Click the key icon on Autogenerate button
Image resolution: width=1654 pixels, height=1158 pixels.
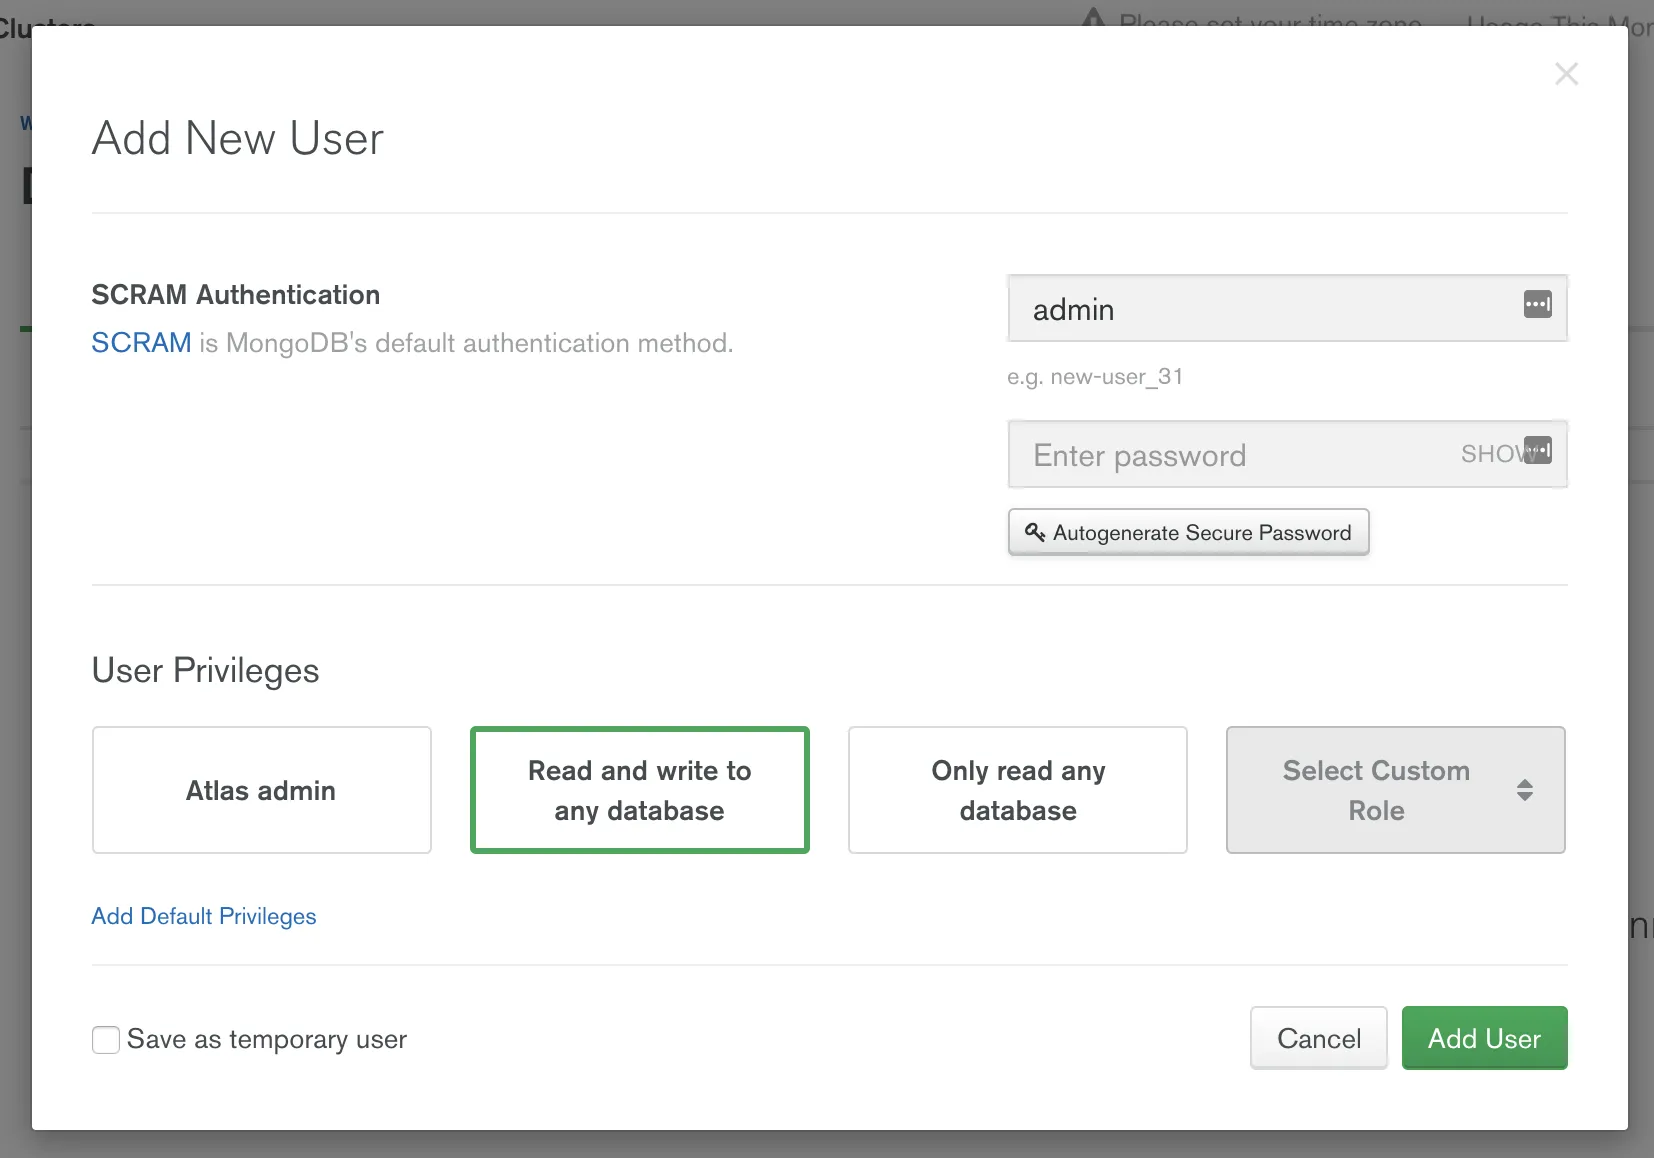point(1035,532)
